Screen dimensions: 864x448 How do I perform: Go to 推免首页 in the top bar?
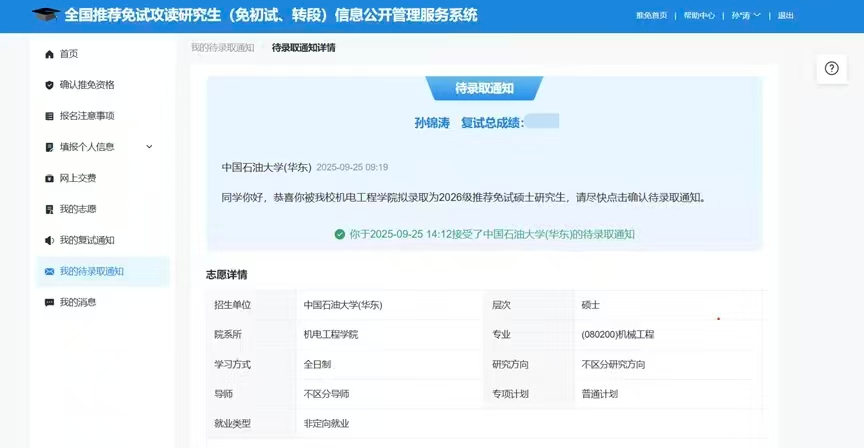pos(651,15)
